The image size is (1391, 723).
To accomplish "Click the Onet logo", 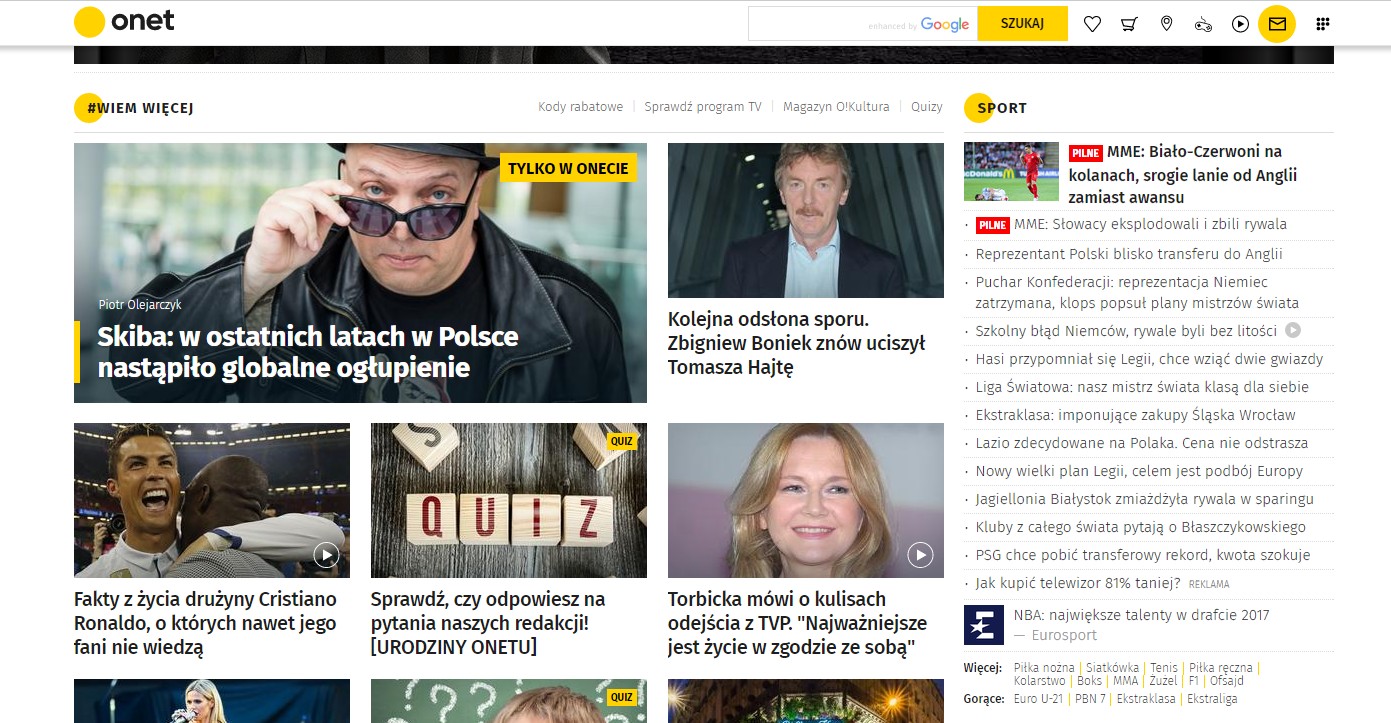I will pyautogui.click(x=124, y=22).
